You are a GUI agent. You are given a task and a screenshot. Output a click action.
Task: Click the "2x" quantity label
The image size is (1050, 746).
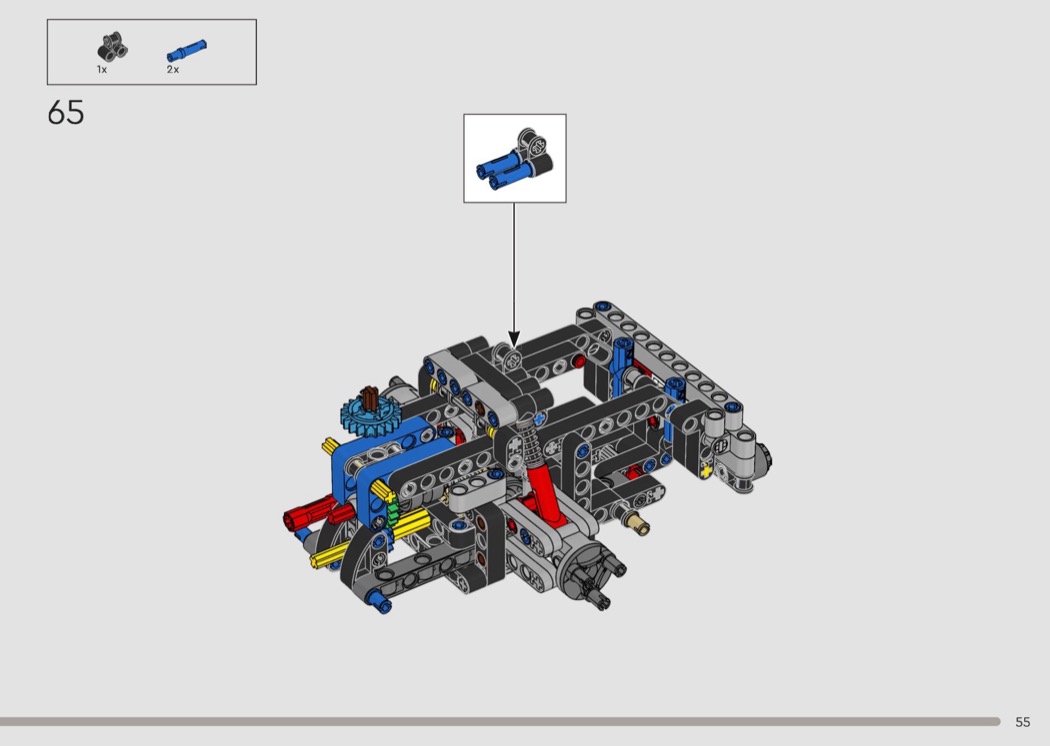click(173, 70)
